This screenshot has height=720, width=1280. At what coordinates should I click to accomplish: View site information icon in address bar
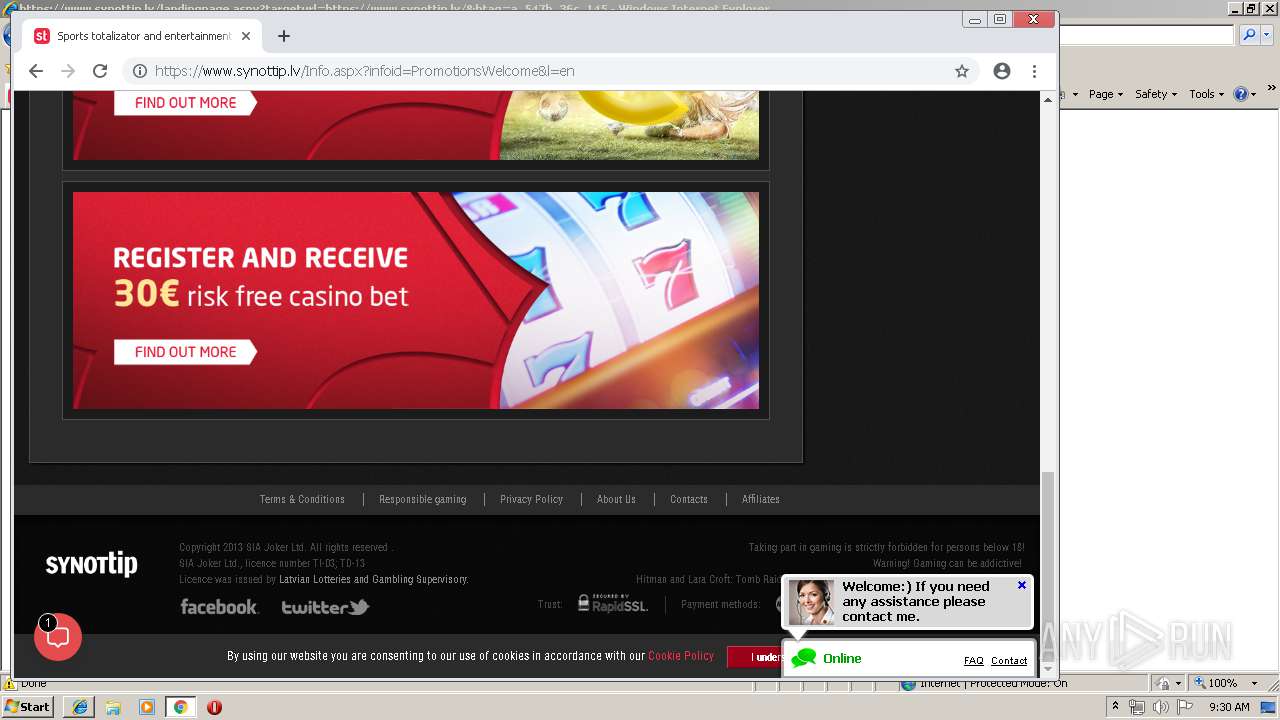point(140,71)
